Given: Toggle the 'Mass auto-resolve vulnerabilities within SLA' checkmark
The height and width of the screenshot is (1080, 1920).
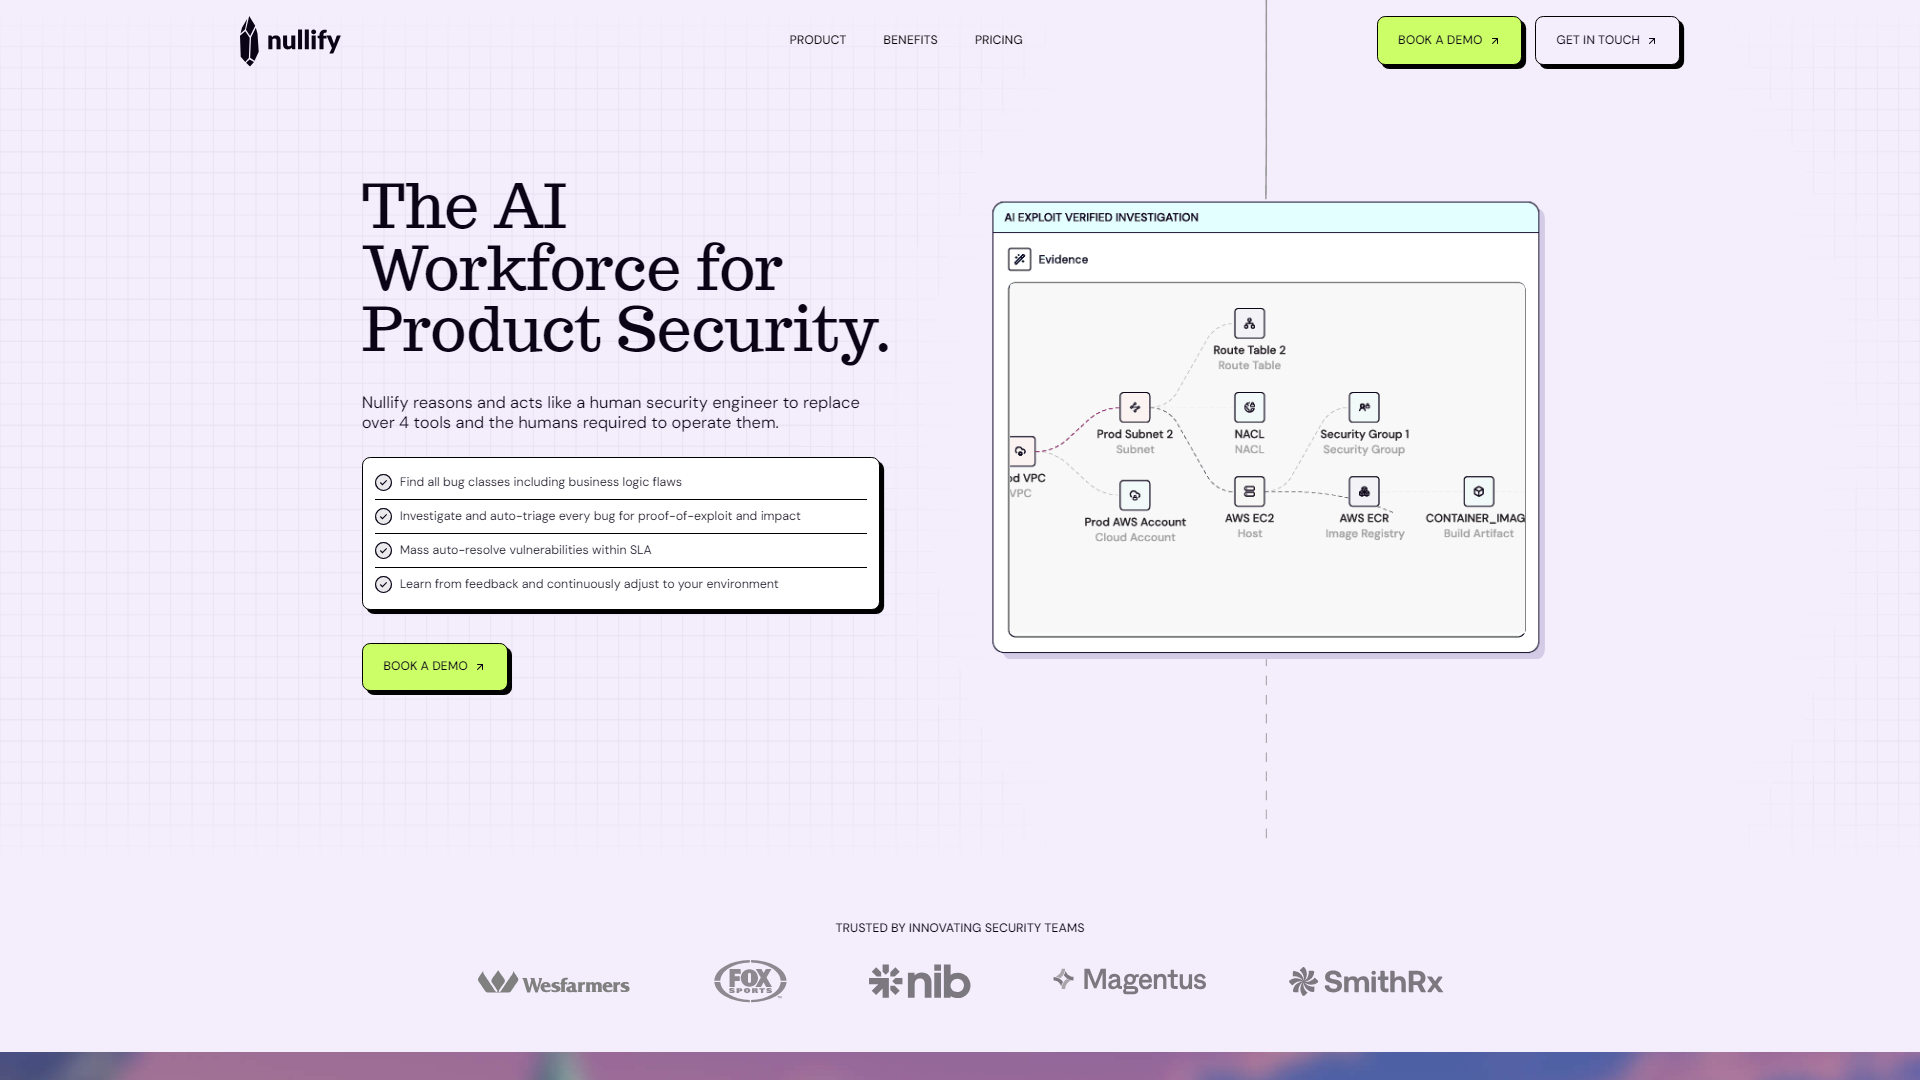Looking at the screenshot, I should click(384, 550).
